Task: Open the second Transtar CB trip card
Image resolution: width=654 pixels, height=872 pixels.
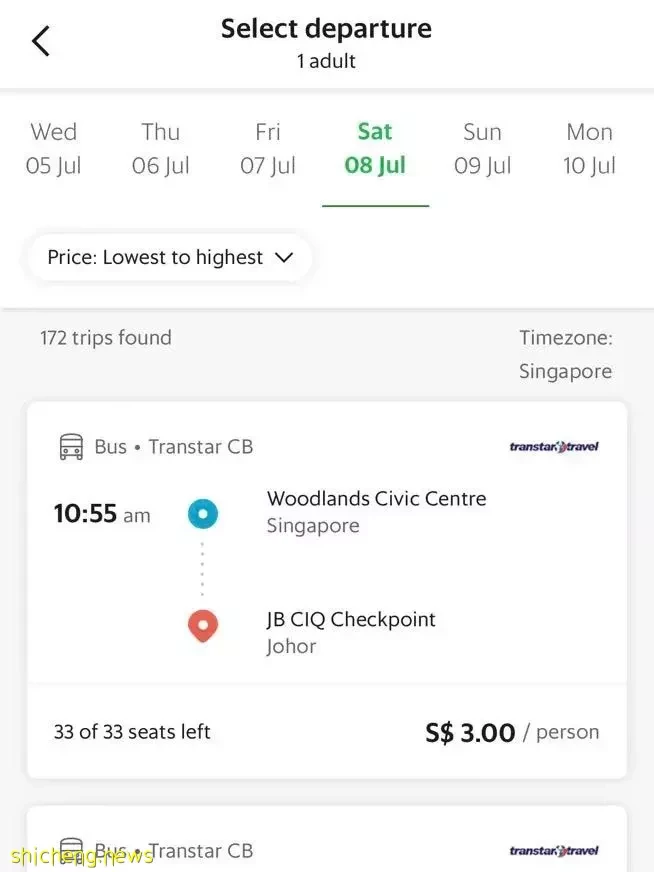Action: (x=327, y=839)
